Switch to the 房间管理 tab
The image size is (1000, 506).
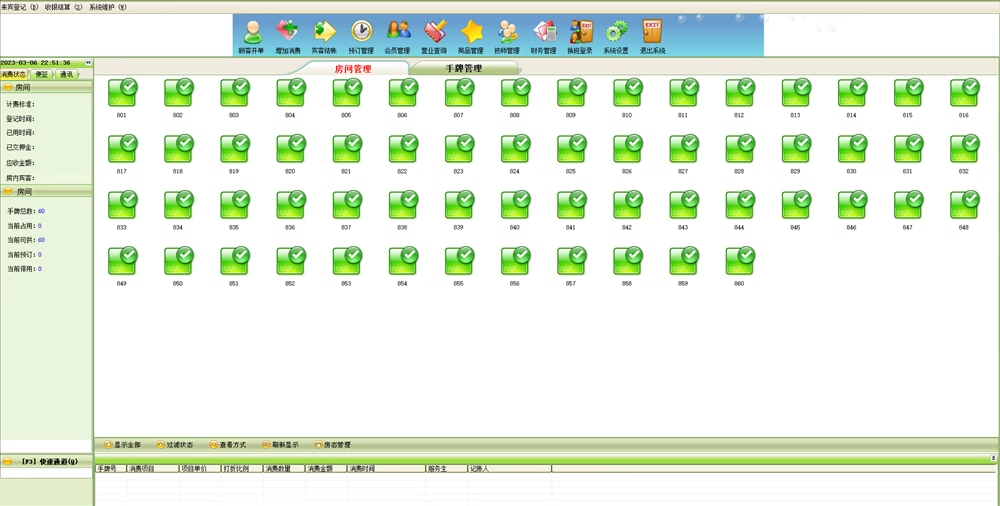point(353,69)
